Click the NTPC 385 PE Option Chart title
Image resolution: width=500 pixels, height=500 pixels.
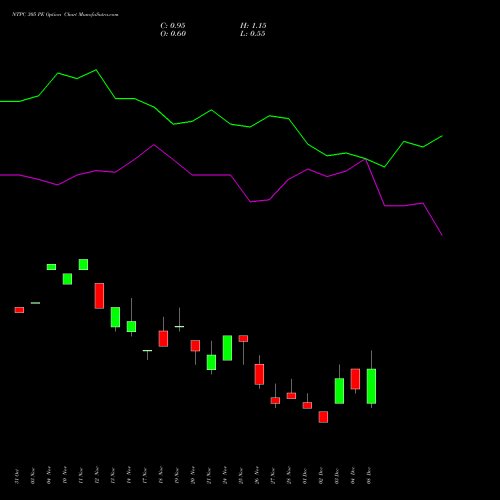coord(65,15)
